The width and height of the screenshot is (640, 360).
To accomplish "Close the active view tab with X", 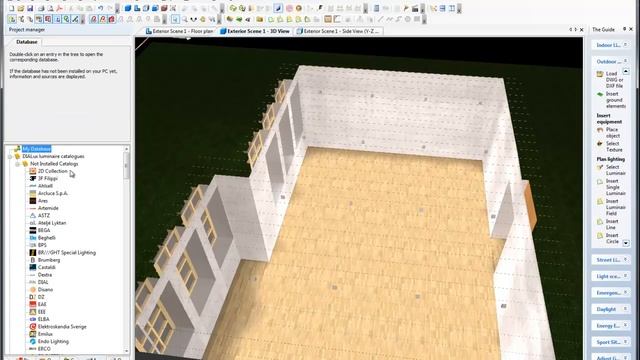I will (x=582, y=29).
